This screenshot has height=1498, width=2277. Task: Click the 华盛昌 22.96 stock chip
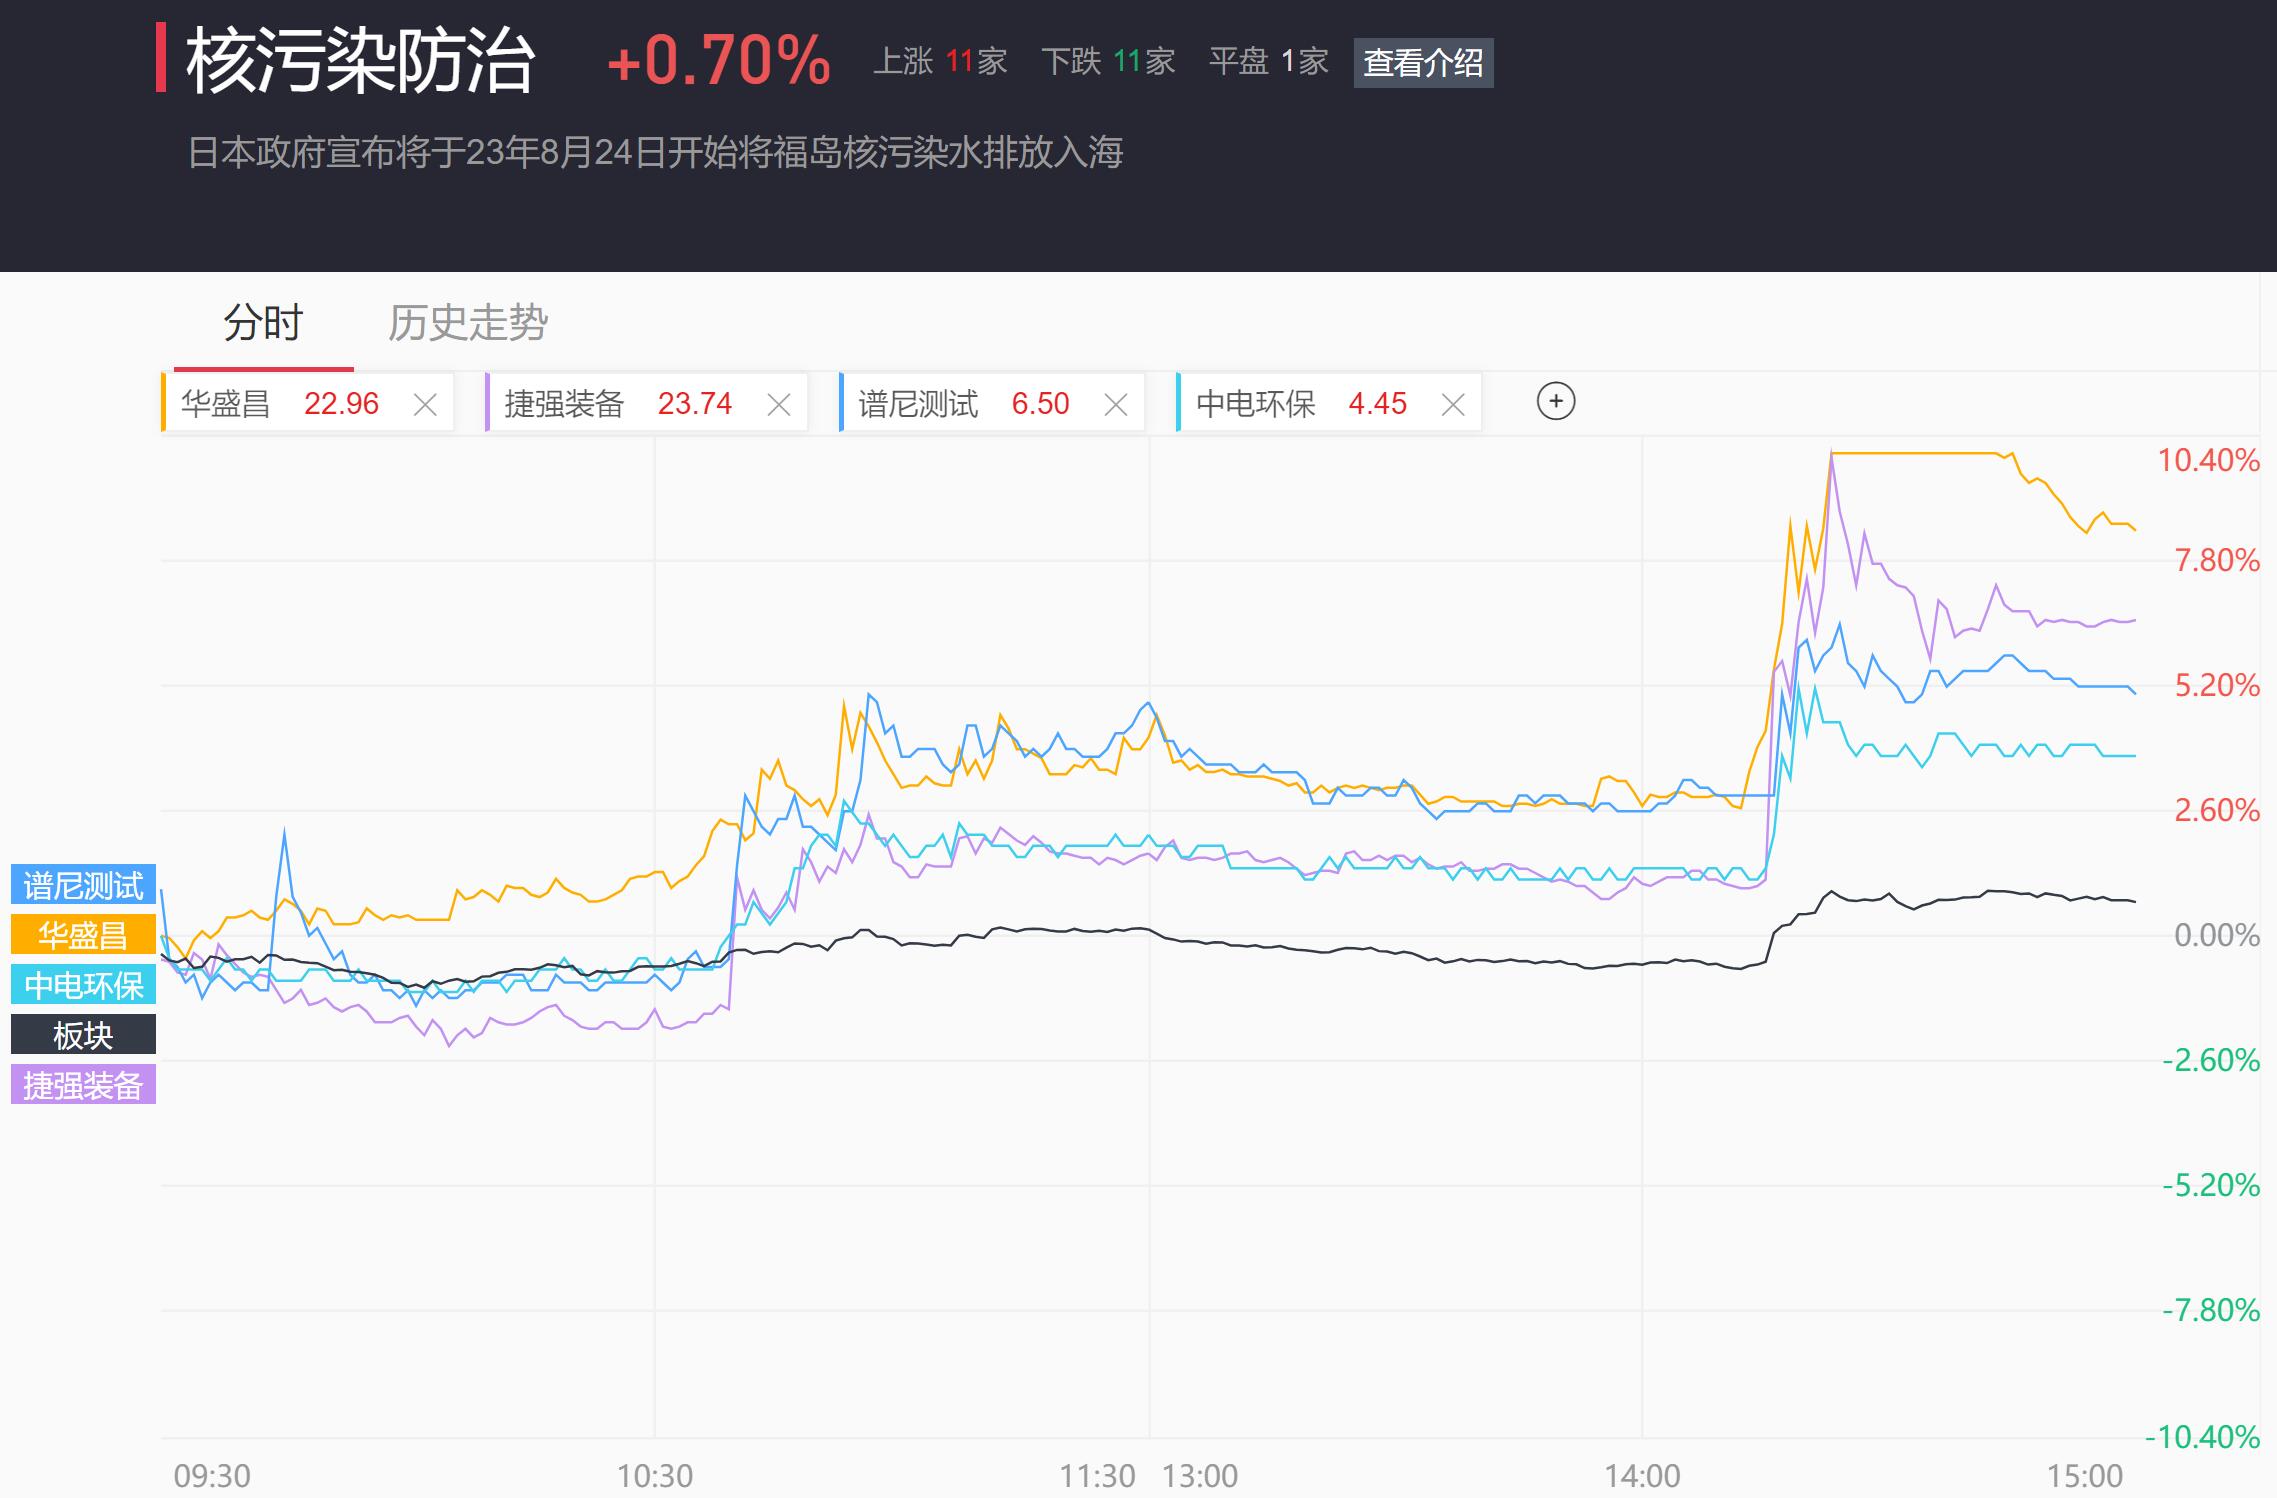click(x=308, y=403)
